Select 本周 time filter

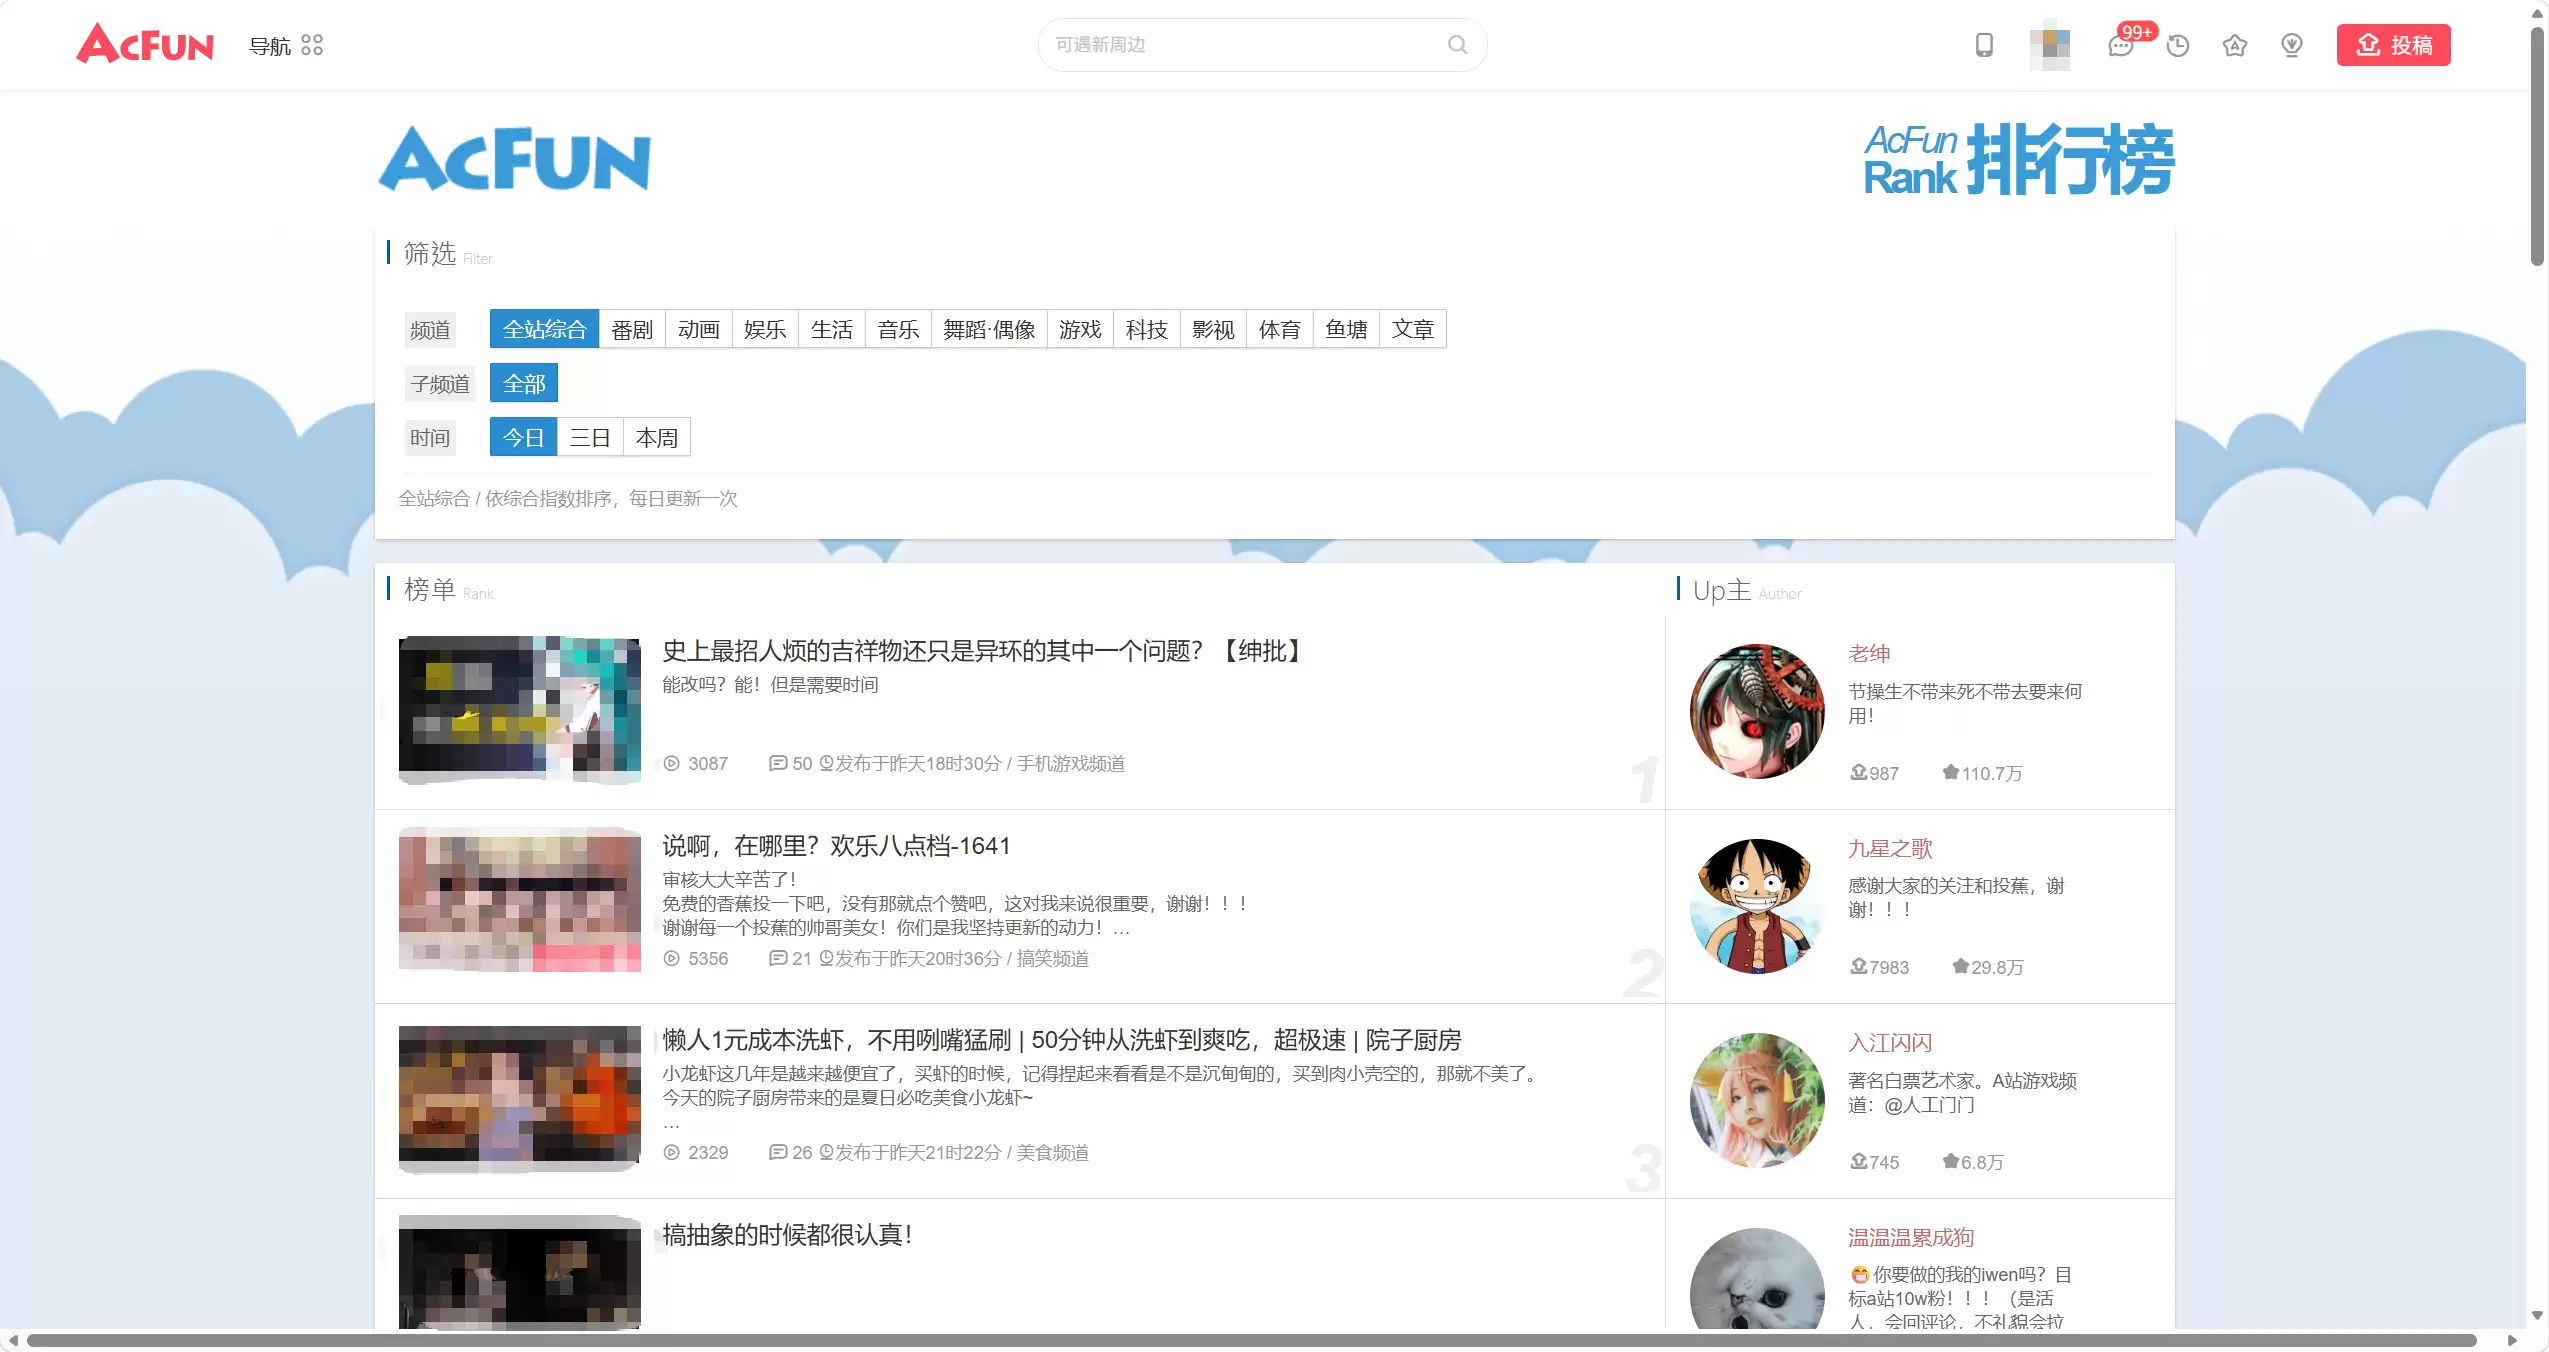(657, 437)
